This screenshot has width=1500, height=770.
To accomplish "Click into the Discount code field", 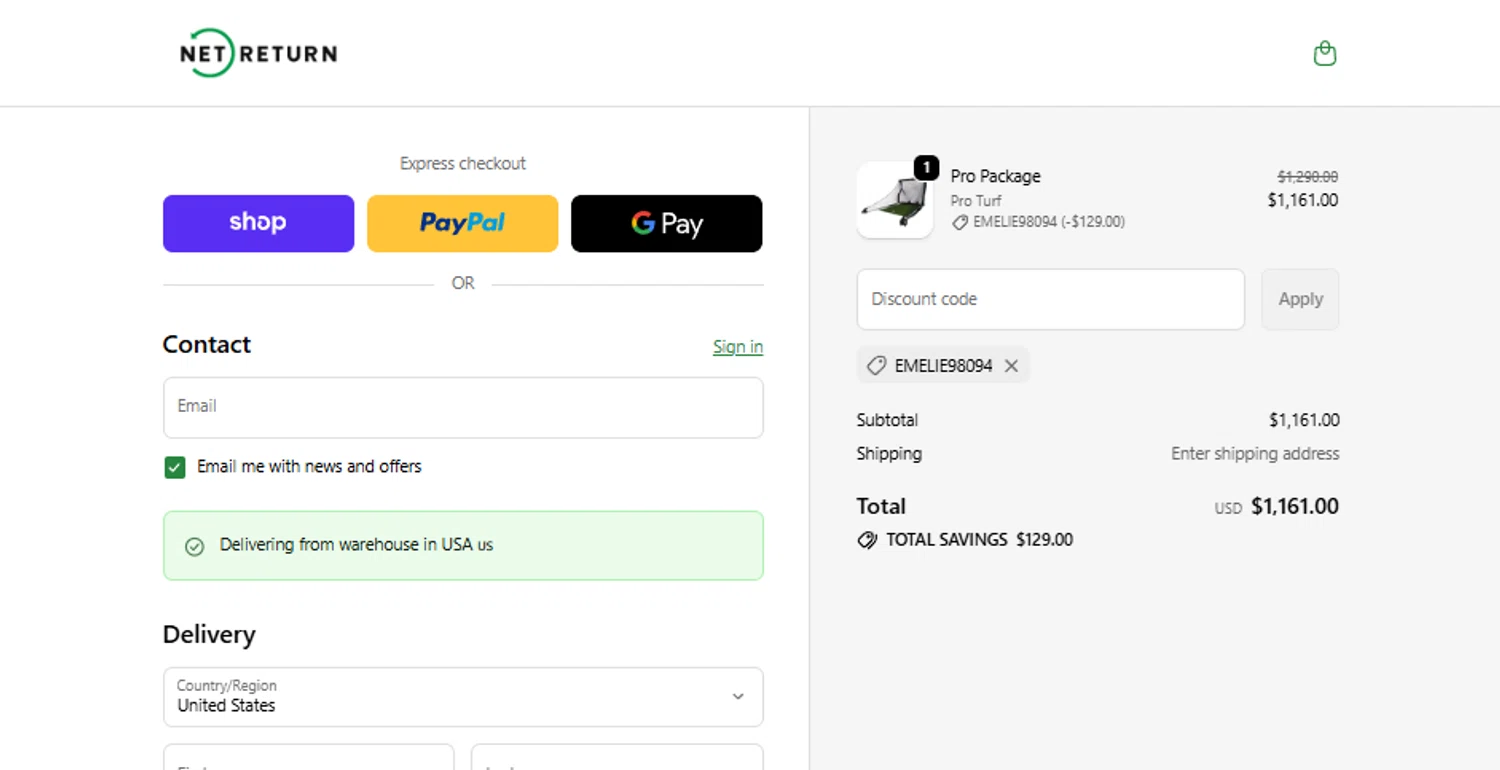I will [1050, 299].
